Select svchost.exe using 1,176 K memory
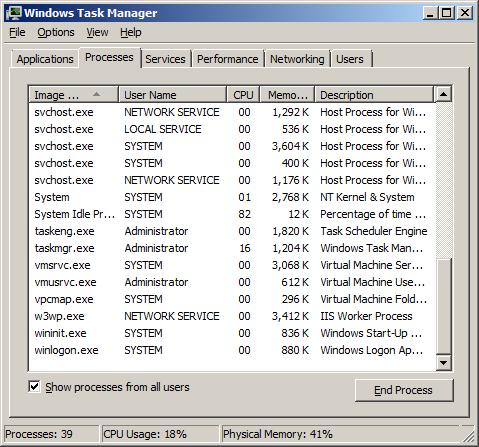The image size is (479, 447). 232,180
